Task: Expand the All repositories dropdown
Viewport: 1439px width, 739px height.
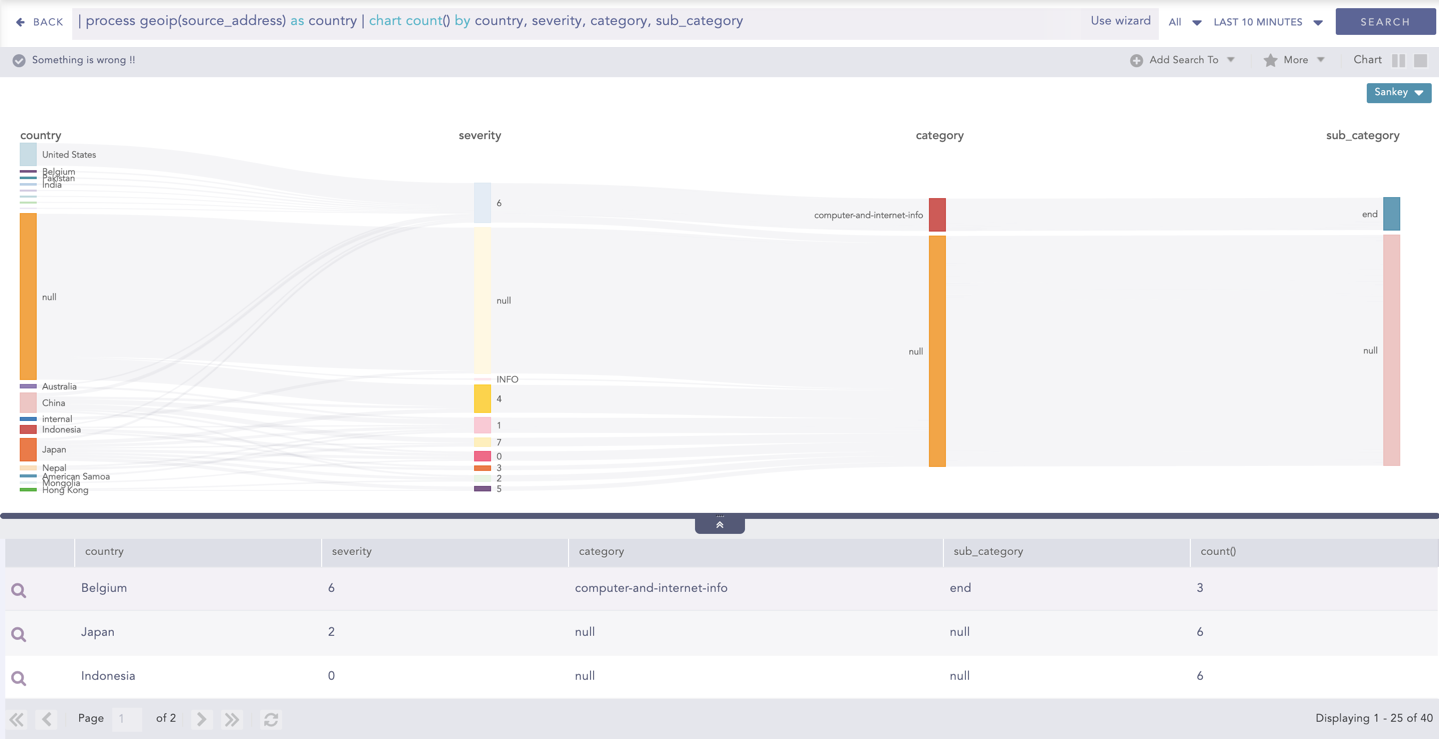Action: pos(1184,22)
